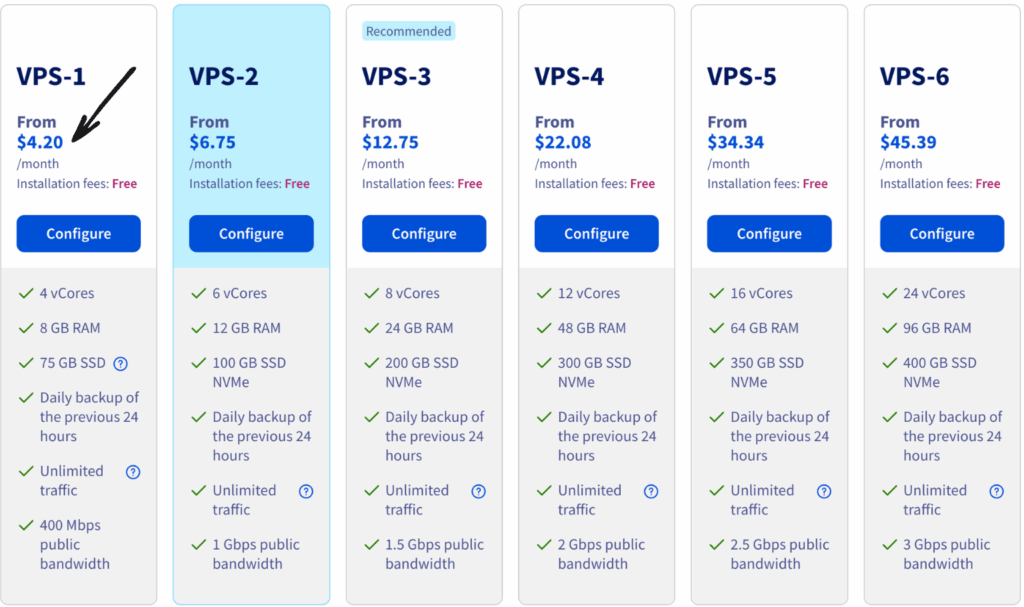Configure the VPS-4 server
The image size is (1024, 607).
tap(596, 233)
